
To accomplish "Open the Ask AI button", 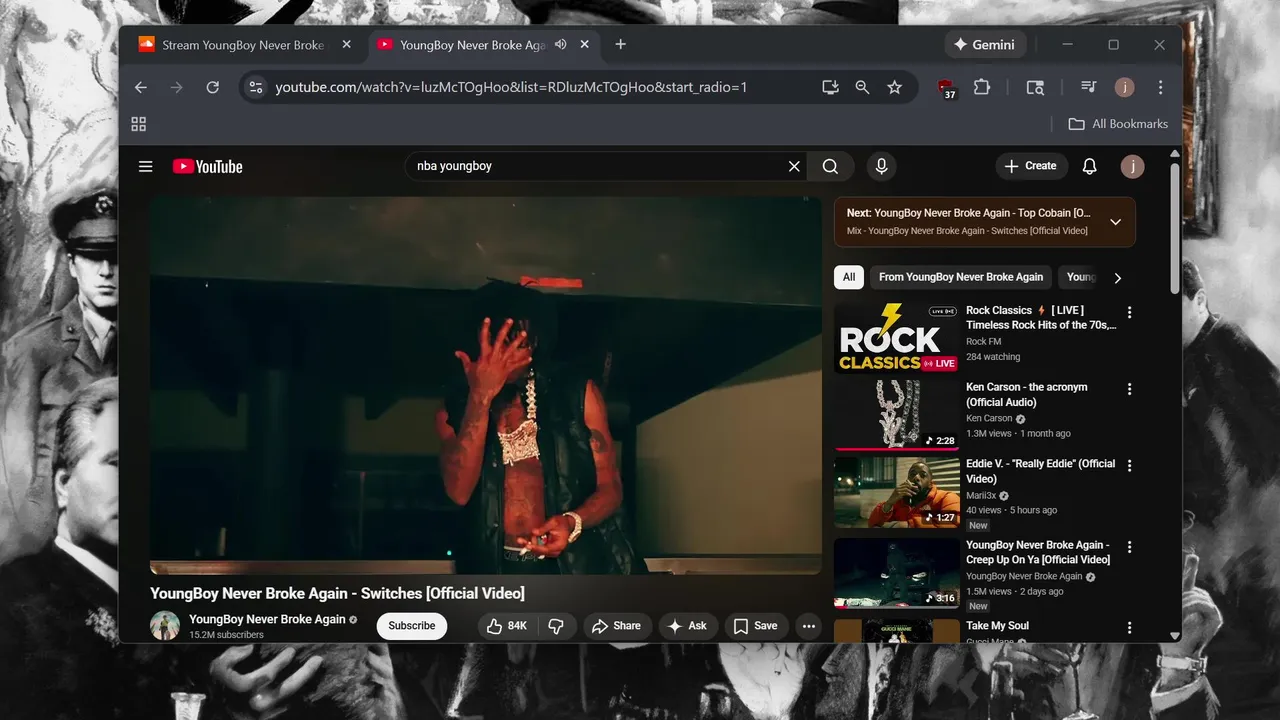I will click(688, 626).
